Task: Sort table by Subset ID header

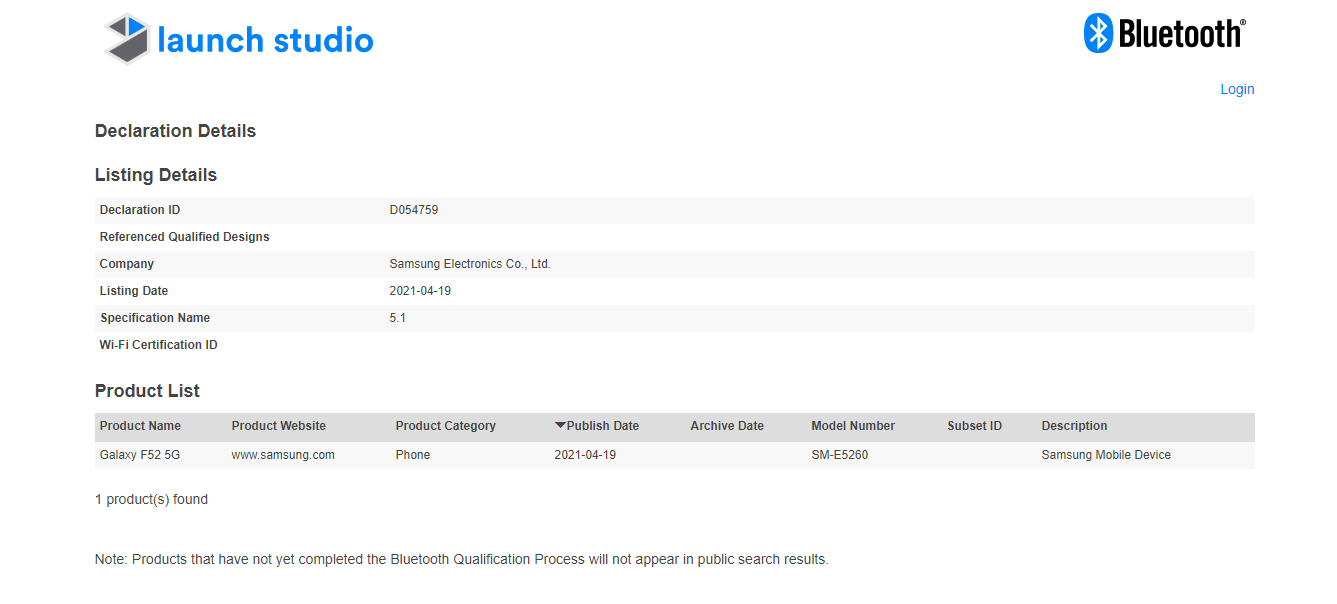Action: coord(975,426)
